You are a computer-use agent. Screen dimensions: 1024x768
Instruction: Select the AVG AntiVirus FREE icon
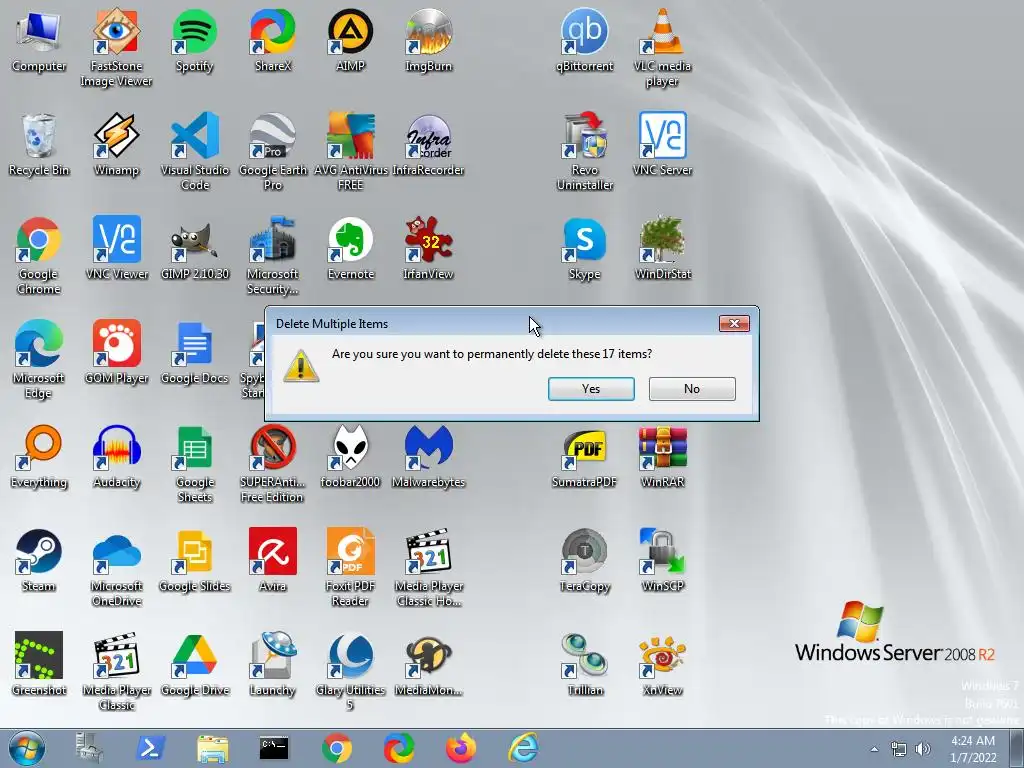click(x=350, y=152)
